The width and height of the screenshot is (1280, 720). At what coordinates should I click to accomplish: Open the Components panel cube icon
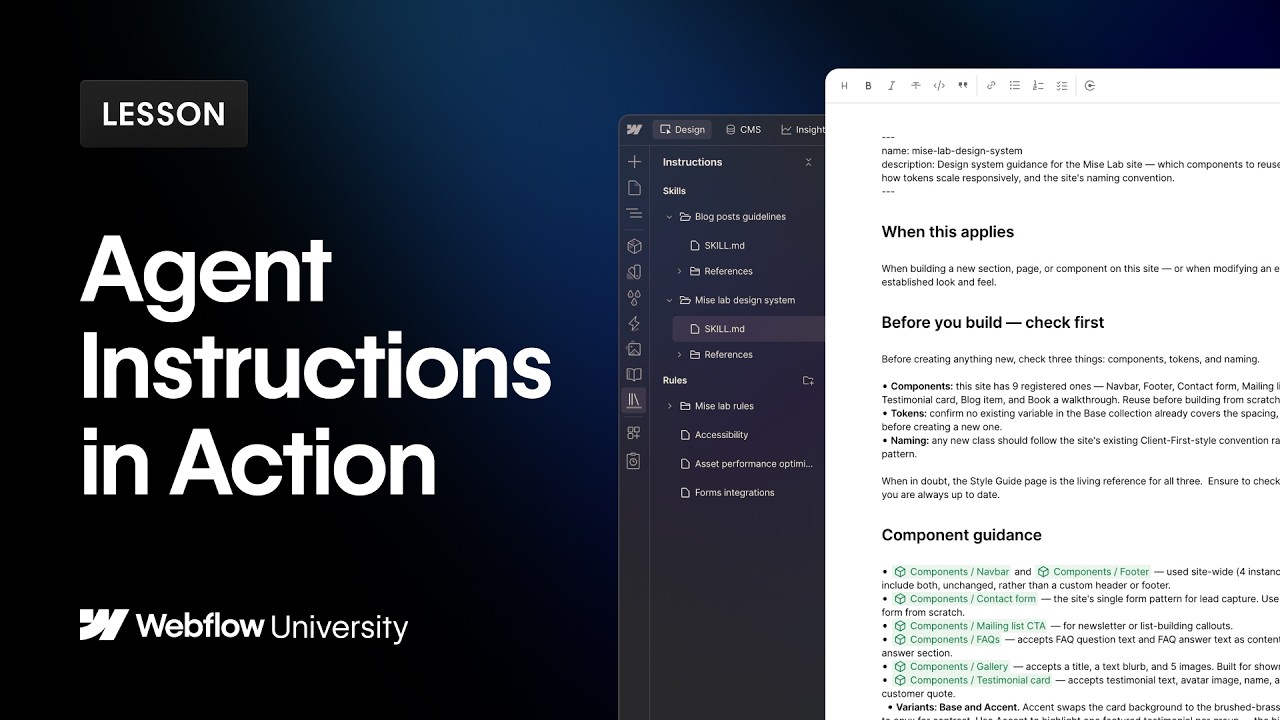634,246
